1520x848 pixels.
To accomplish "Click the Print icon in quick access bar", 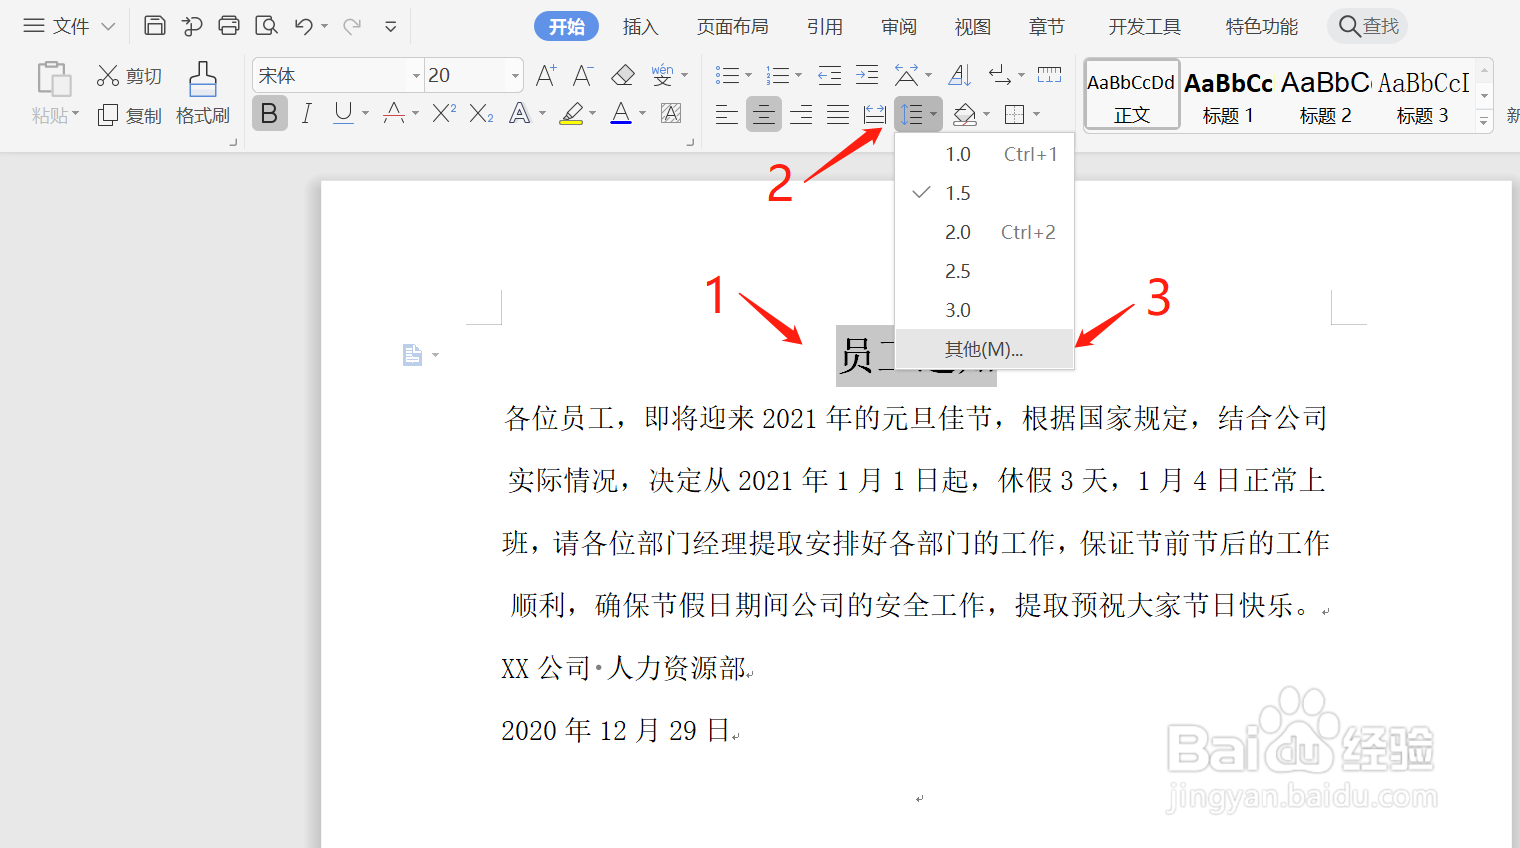I will pos(229,26).
